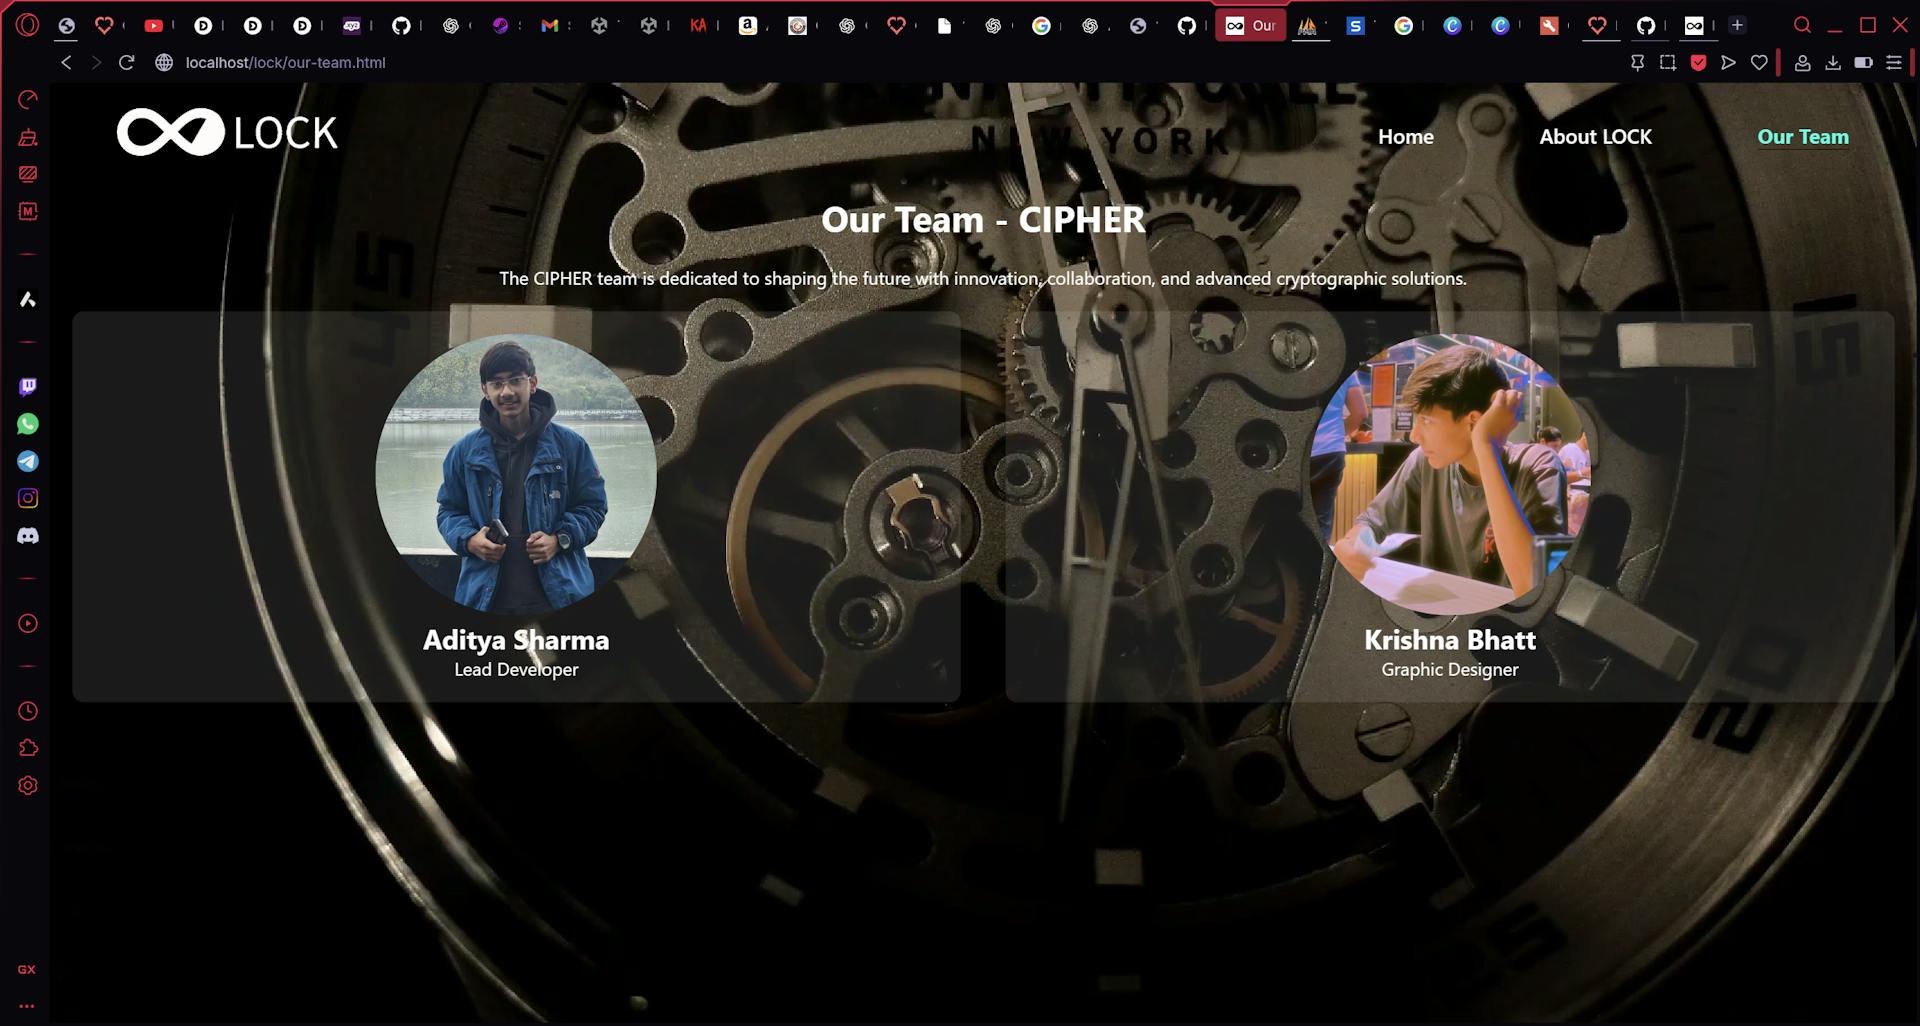Switch to the KA tab
Viewport: 1920px width, 1026px height.
[698, 26]
